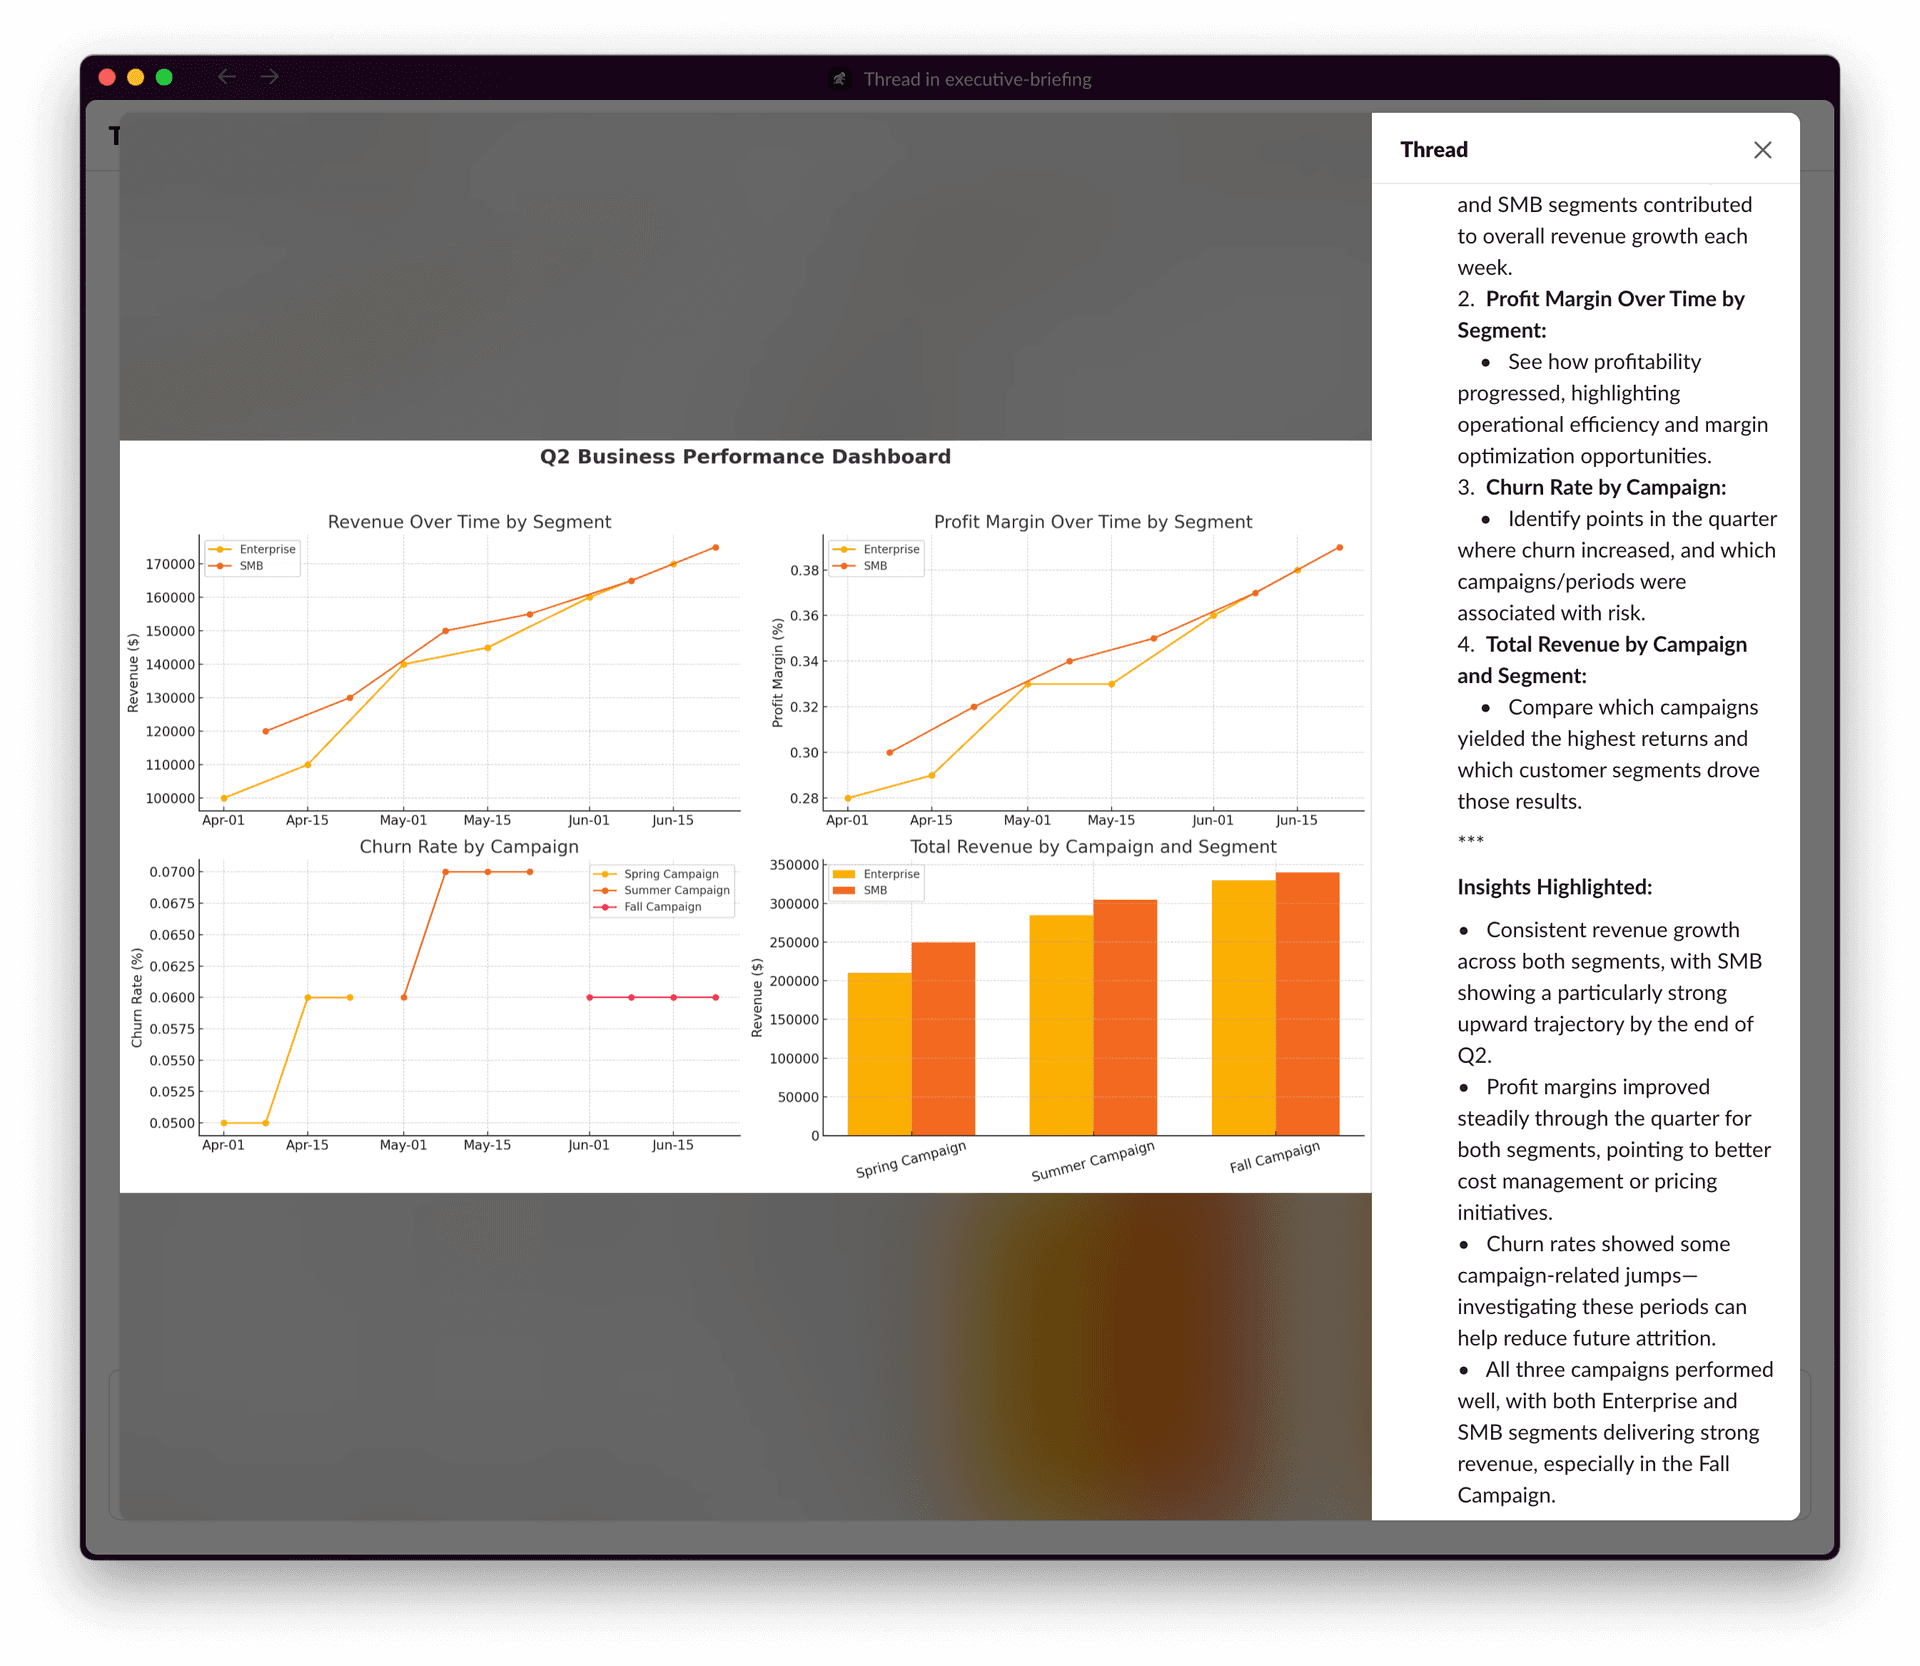The width and height of the screenshot is (1920, 1666).
Task: Click the "Insights Highlighted:" heading
Action: pyautogui.click(x=1554, y=887)
